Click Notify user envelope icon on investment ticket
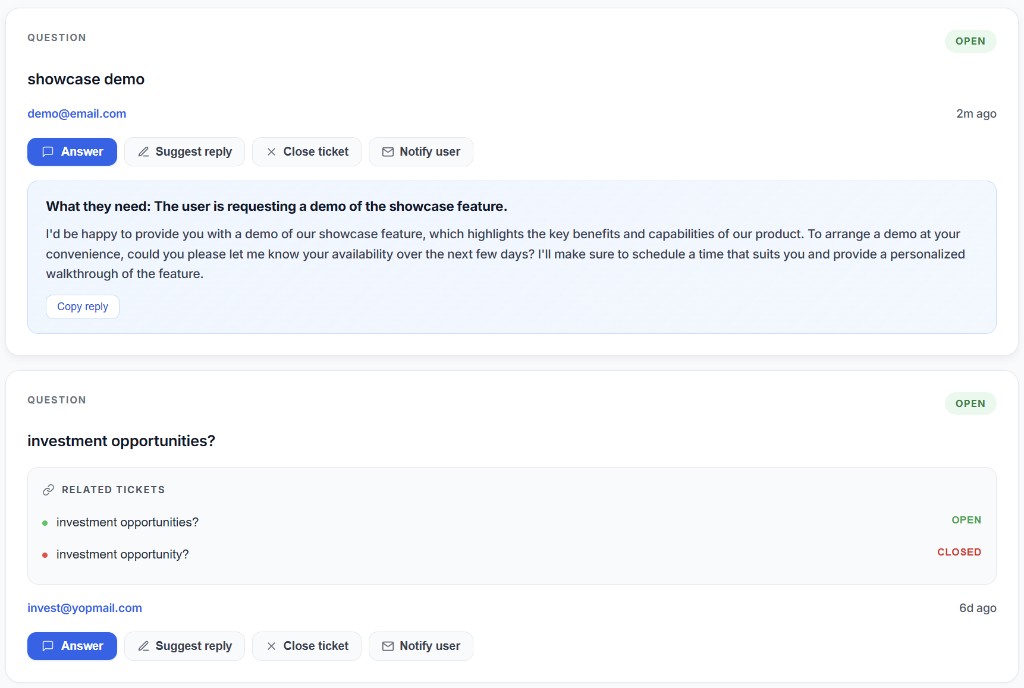The image size is (1024, 688). 388,646
